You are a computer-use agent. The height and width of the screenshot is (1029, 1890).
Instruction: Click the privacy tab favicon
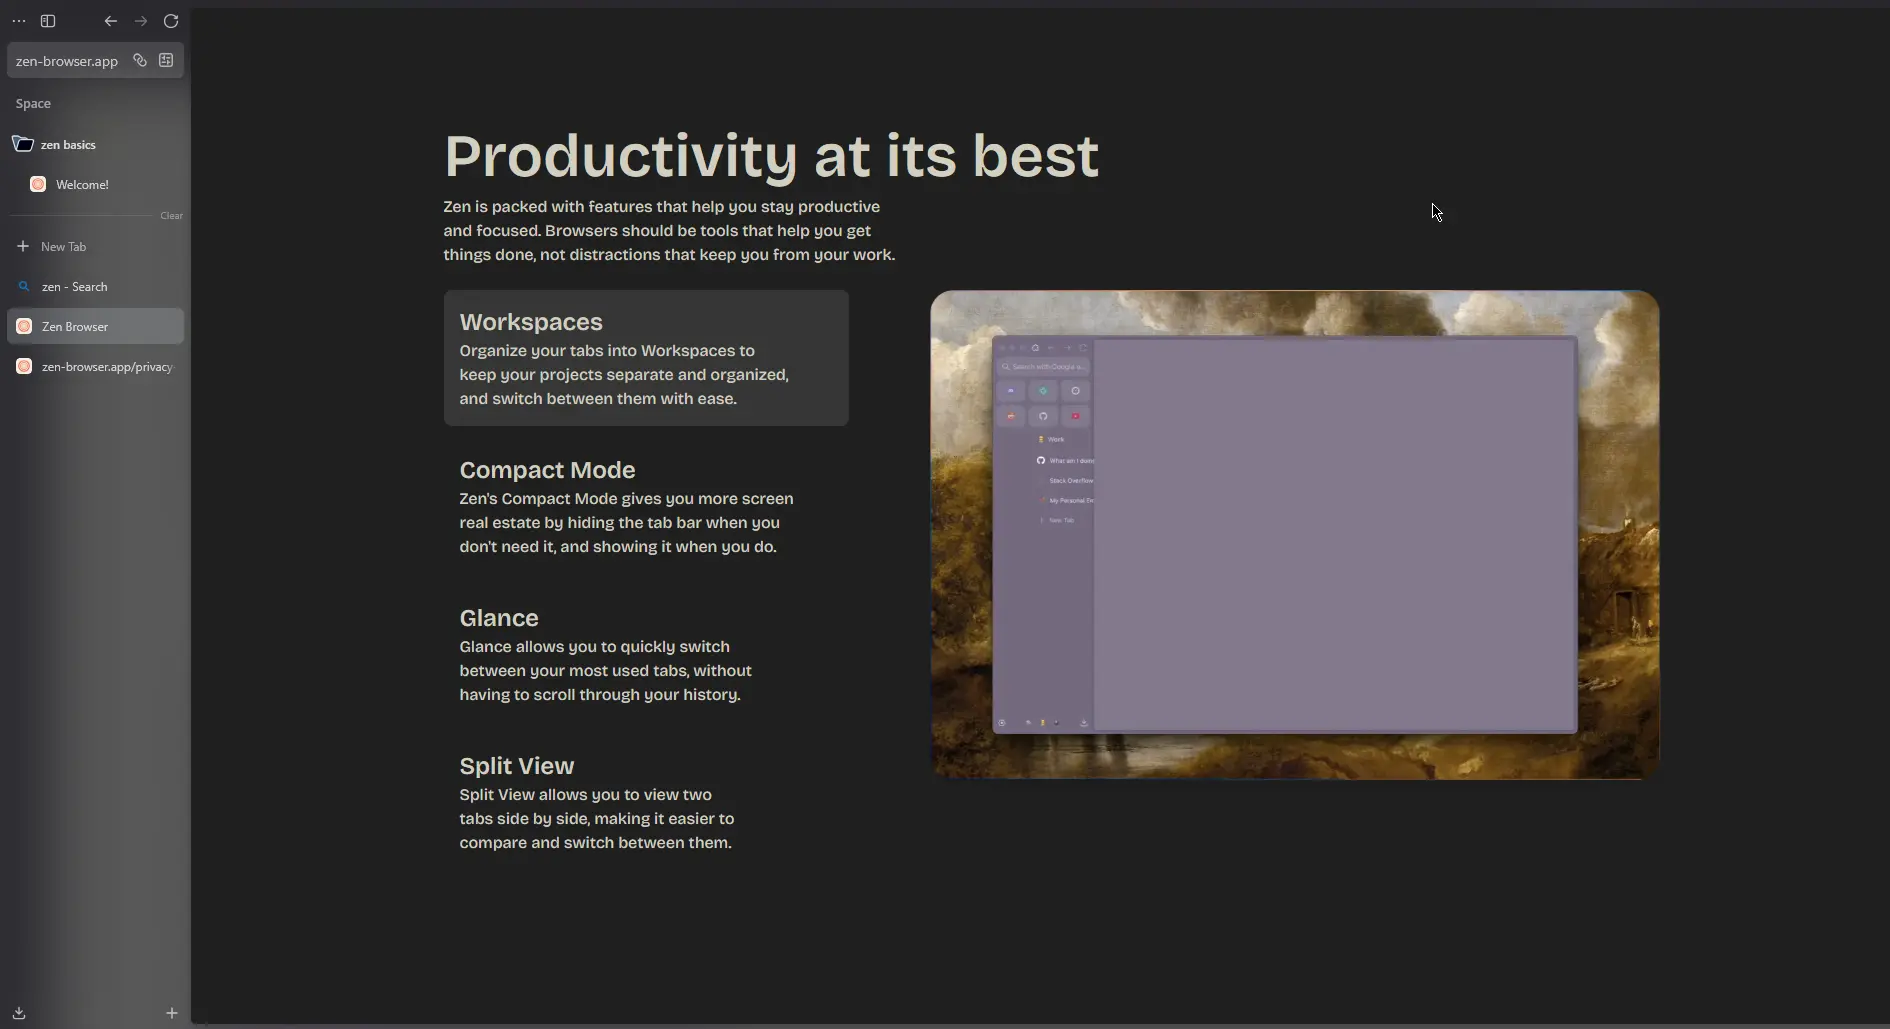coord(24,366)
